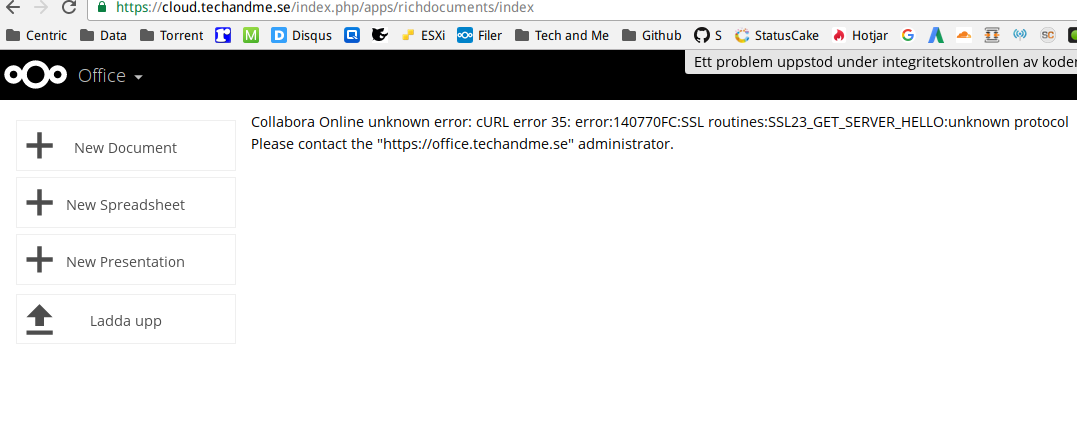1077x425 pixels.
Task: Click the Nextcloud logo icon
Action: [x=36, y=75]
